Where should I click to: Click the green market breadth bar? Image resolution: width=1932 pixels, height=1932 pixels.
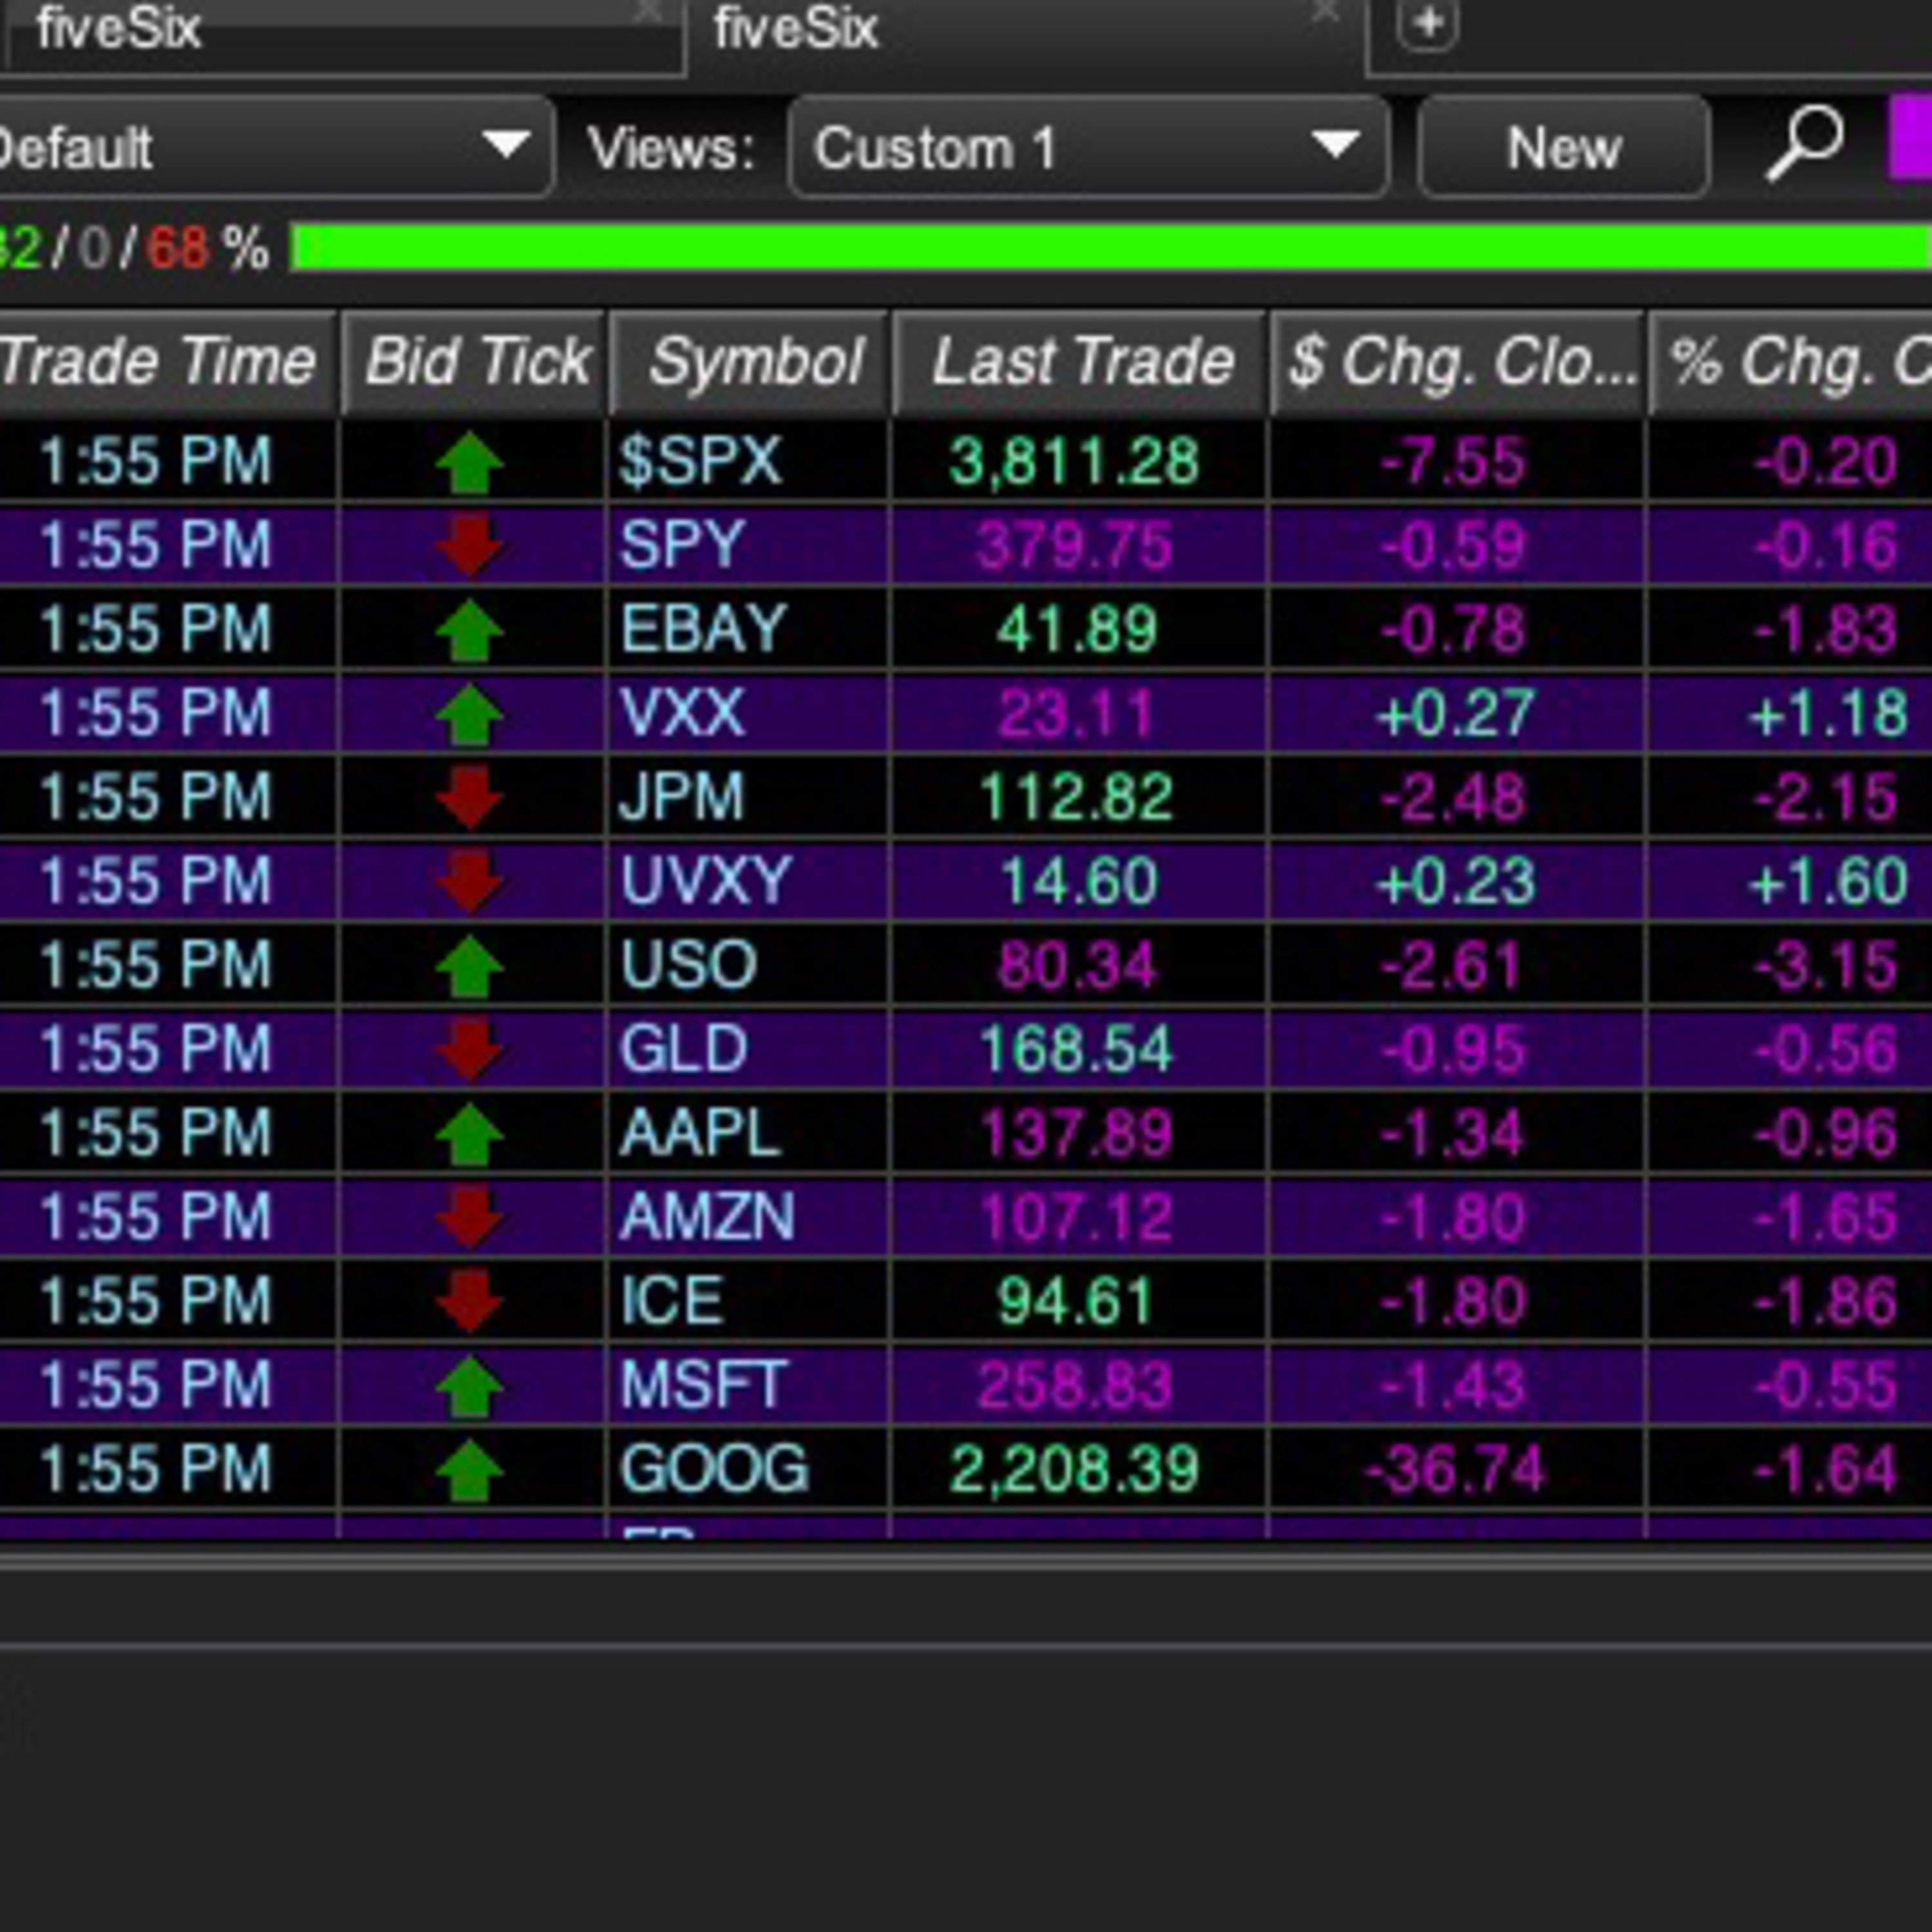[1111, 248]
